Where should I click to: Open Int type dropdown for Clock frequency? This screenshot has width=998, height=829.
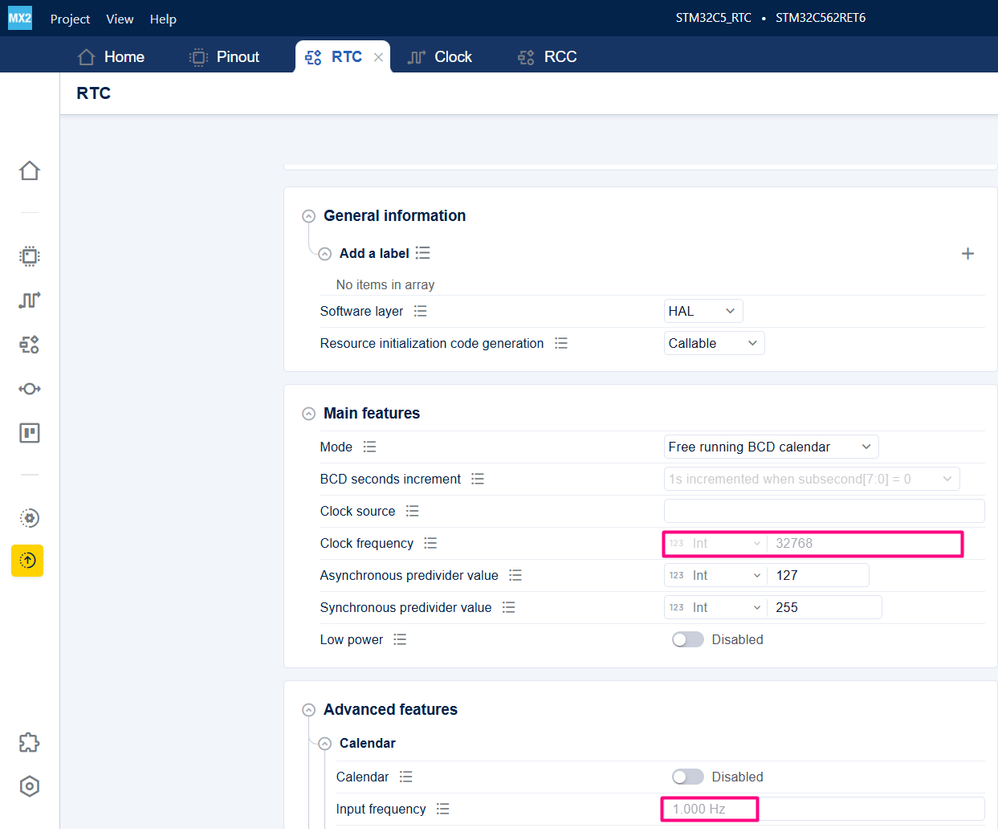[715, 543]
